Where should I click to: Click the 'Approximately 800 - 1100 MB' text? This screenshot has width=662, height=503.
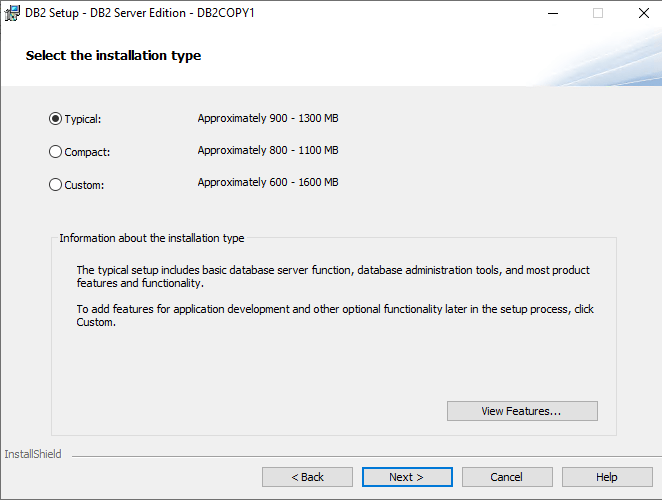point(268,150)
